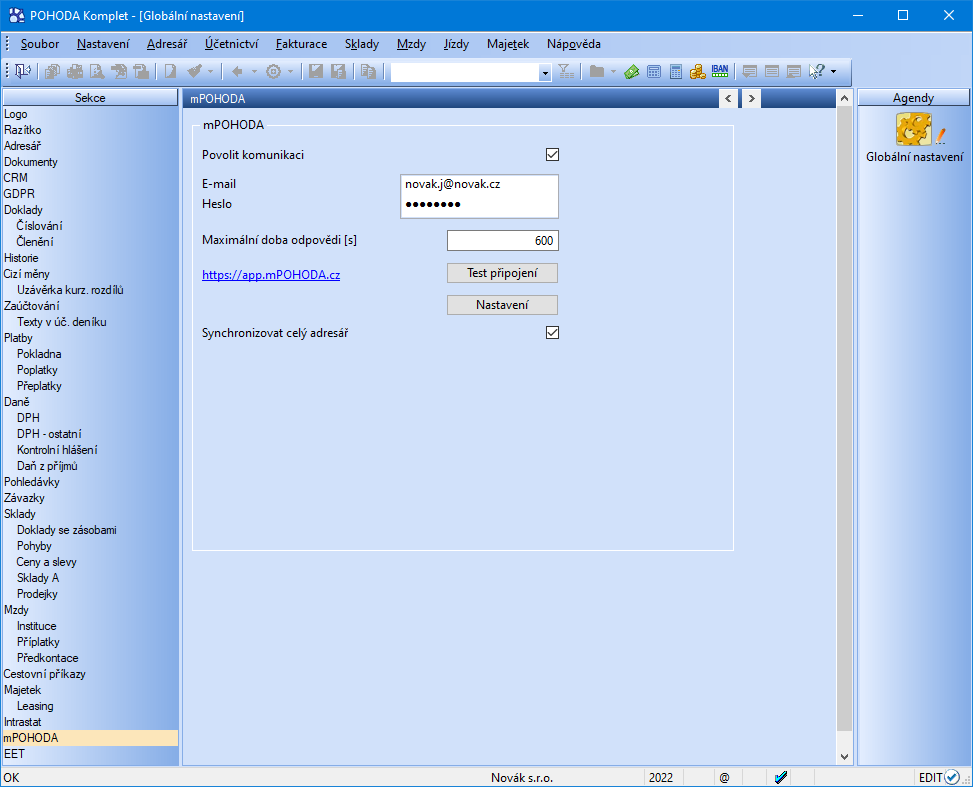Click the green banknotes icon
This screenshot has width=973, height=787.
[x=632, y=71]
